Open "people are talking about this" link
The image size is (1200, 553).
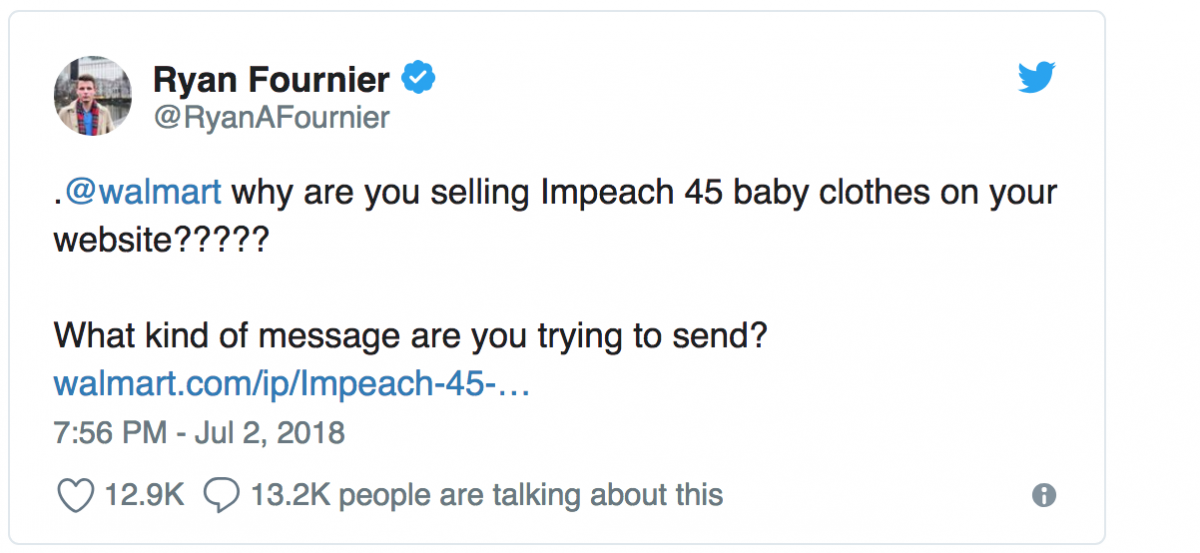(x=537, y=494)
